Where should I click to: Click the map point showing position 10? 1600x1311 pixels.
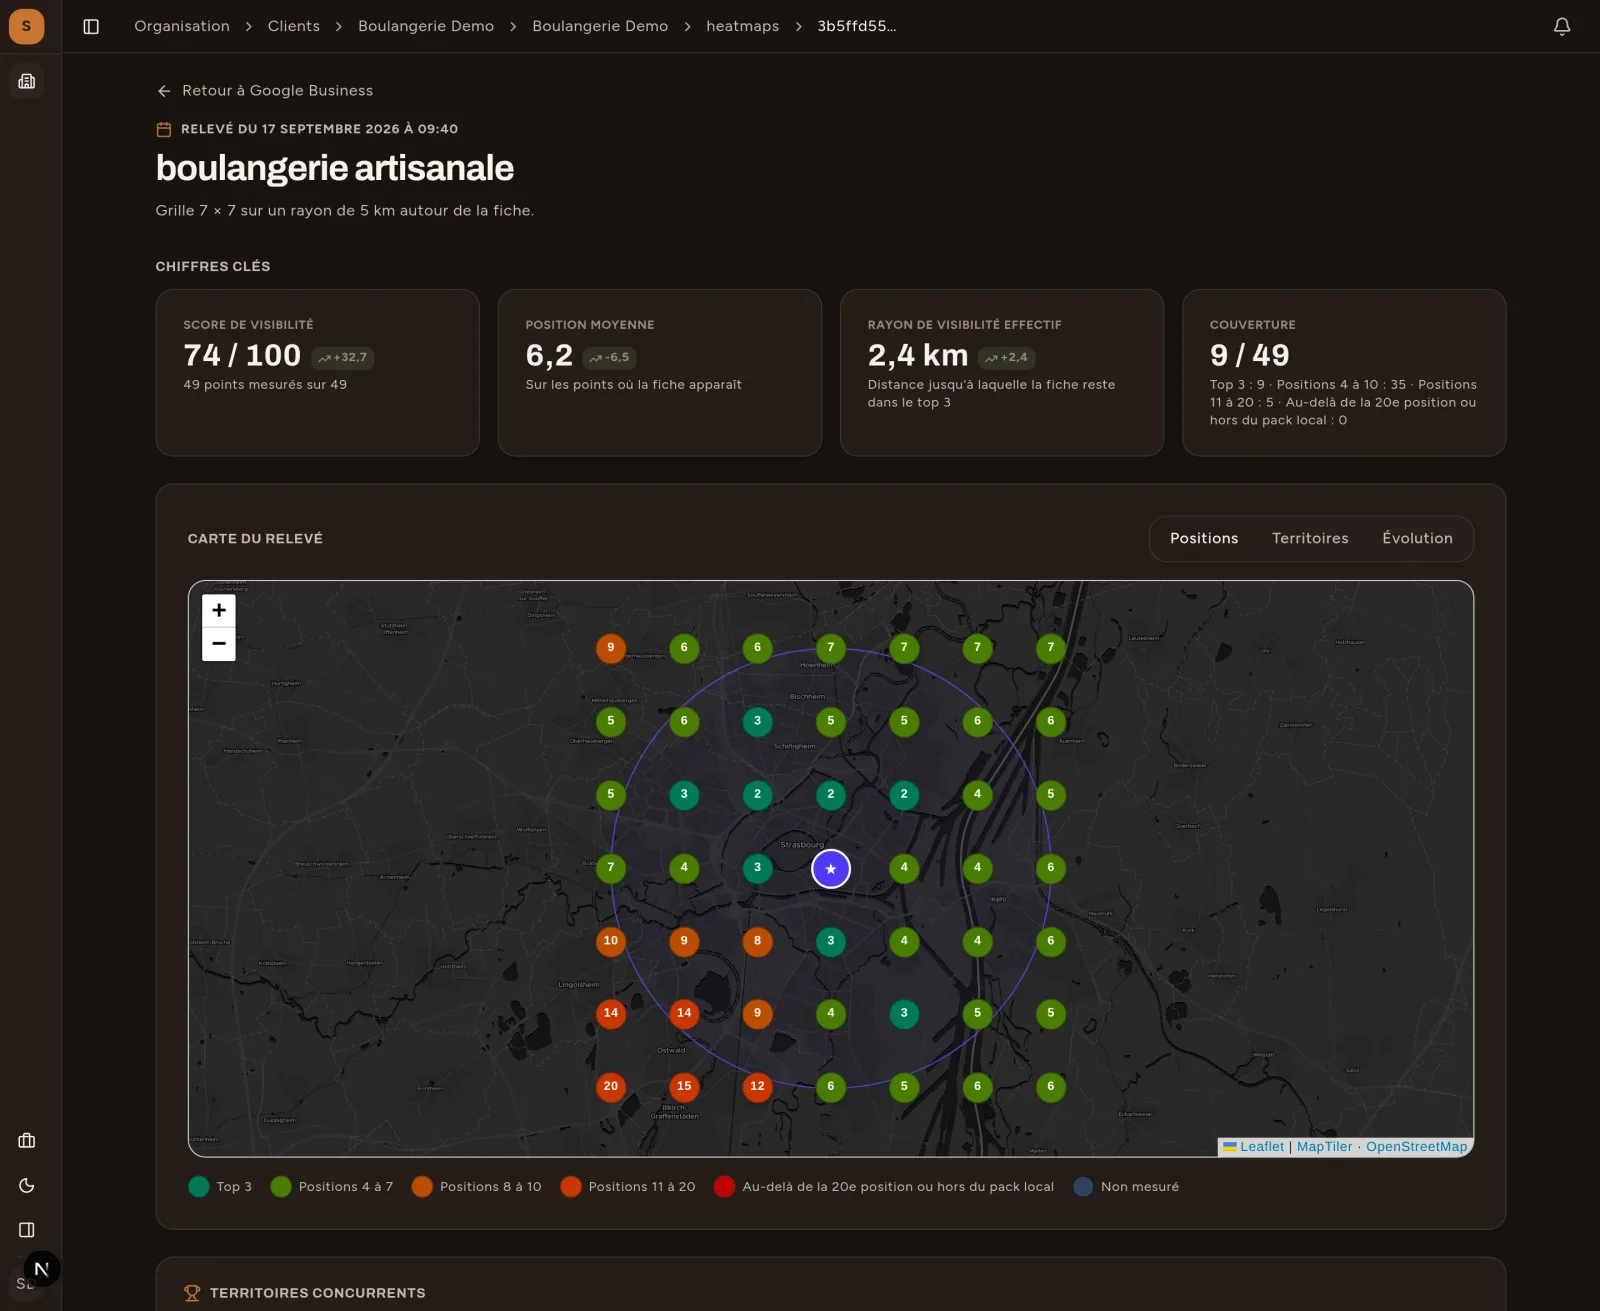610,941
